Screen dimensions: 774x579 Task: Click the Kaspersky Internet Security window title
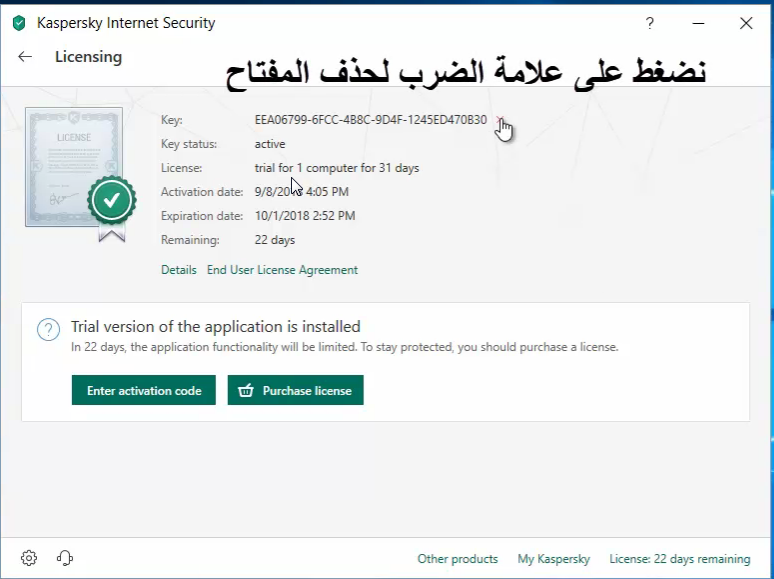tap(126, 23)
